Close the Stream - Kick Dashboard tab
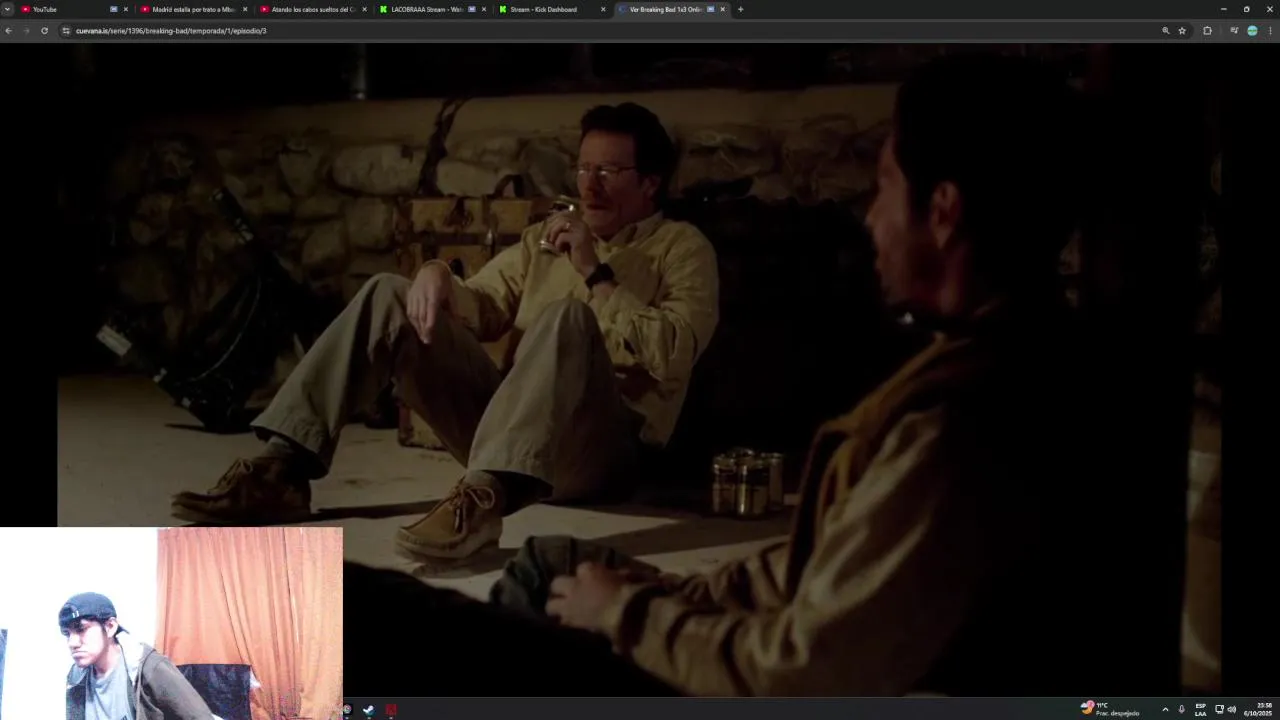The width and height of the screenshot is (1280, 720). (x=603, y=9)
